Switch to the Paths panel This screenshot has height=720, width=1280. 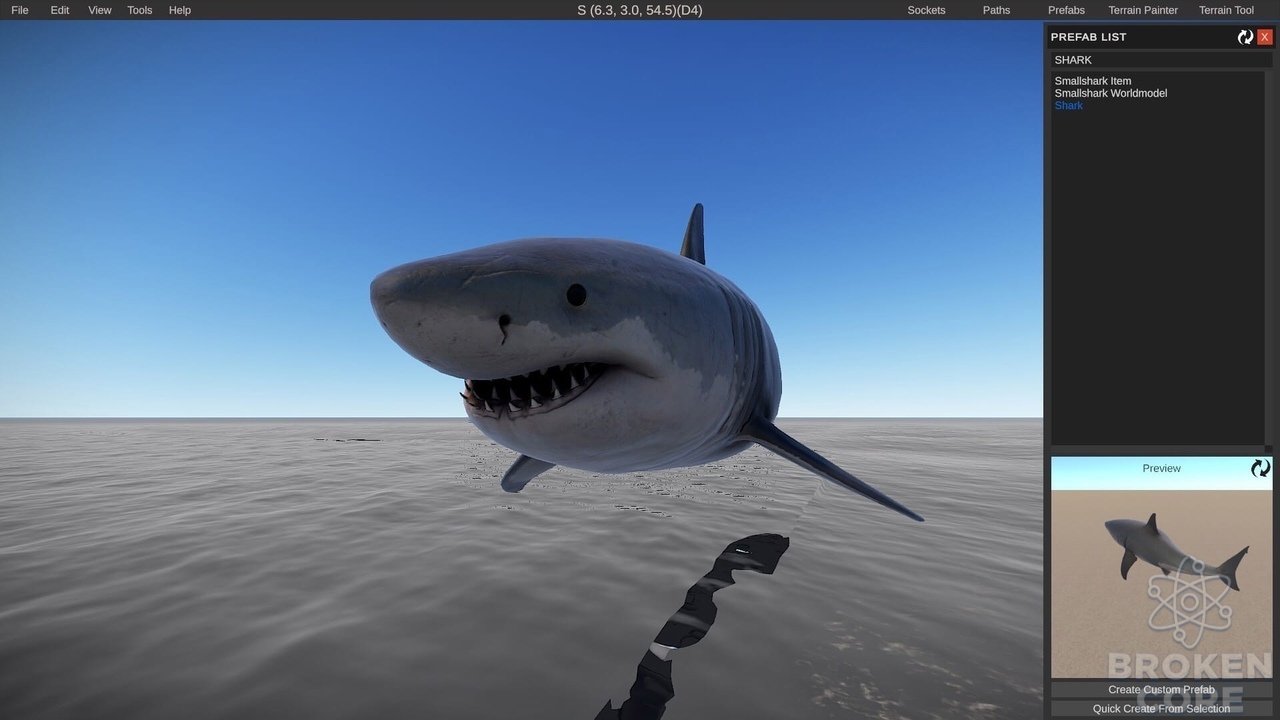996,10
